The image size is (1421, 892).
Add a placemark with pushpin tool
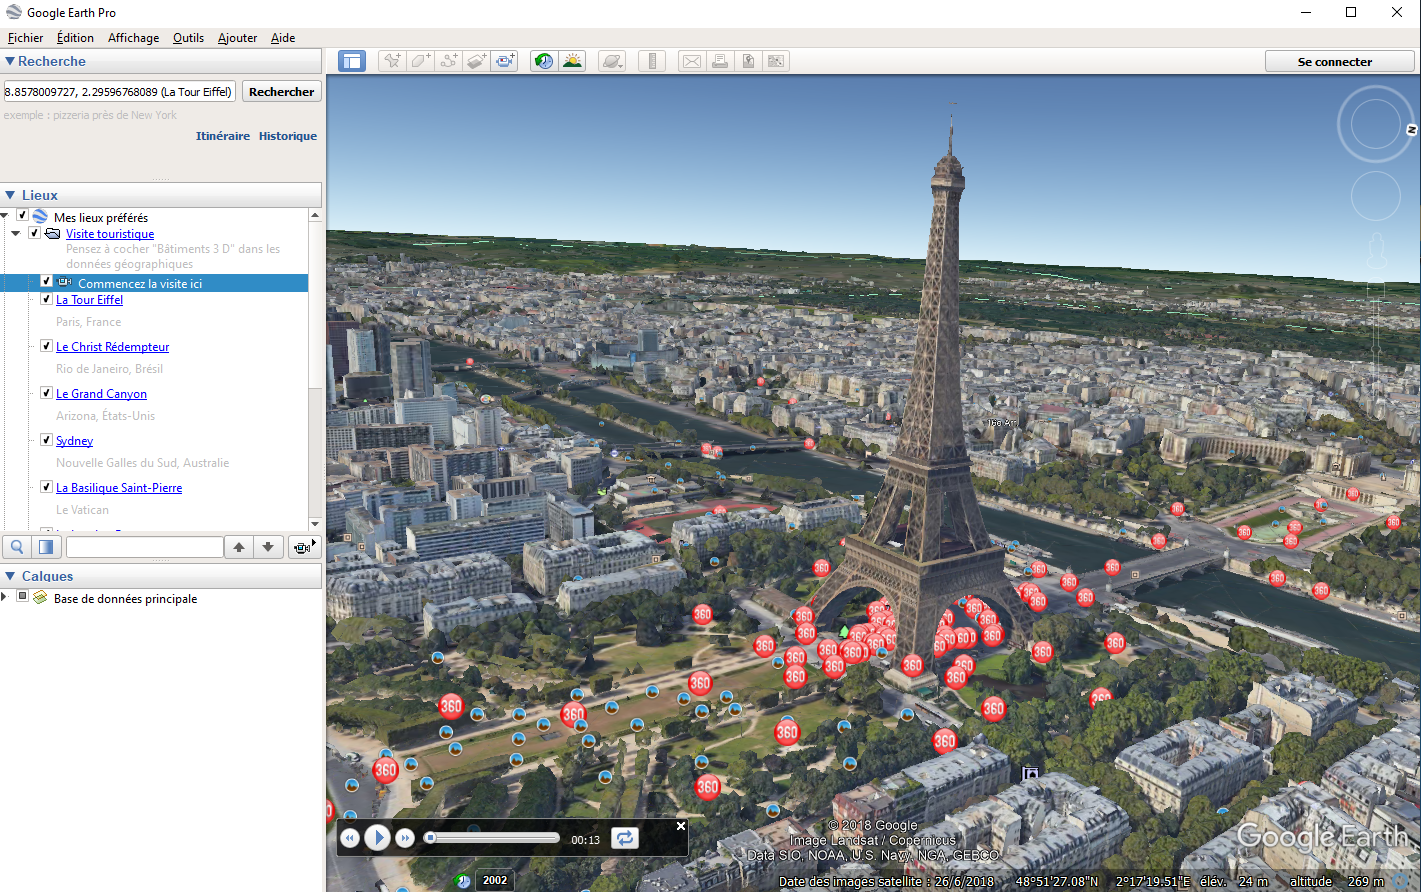(392, 61)
